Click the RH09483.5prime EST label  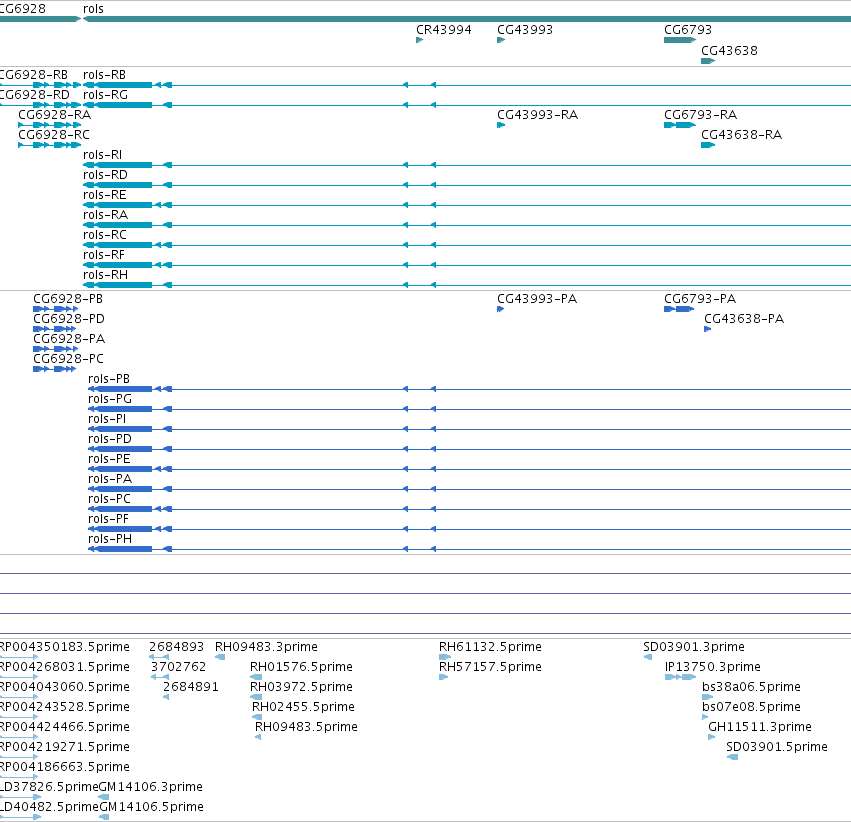coord(306,727)
